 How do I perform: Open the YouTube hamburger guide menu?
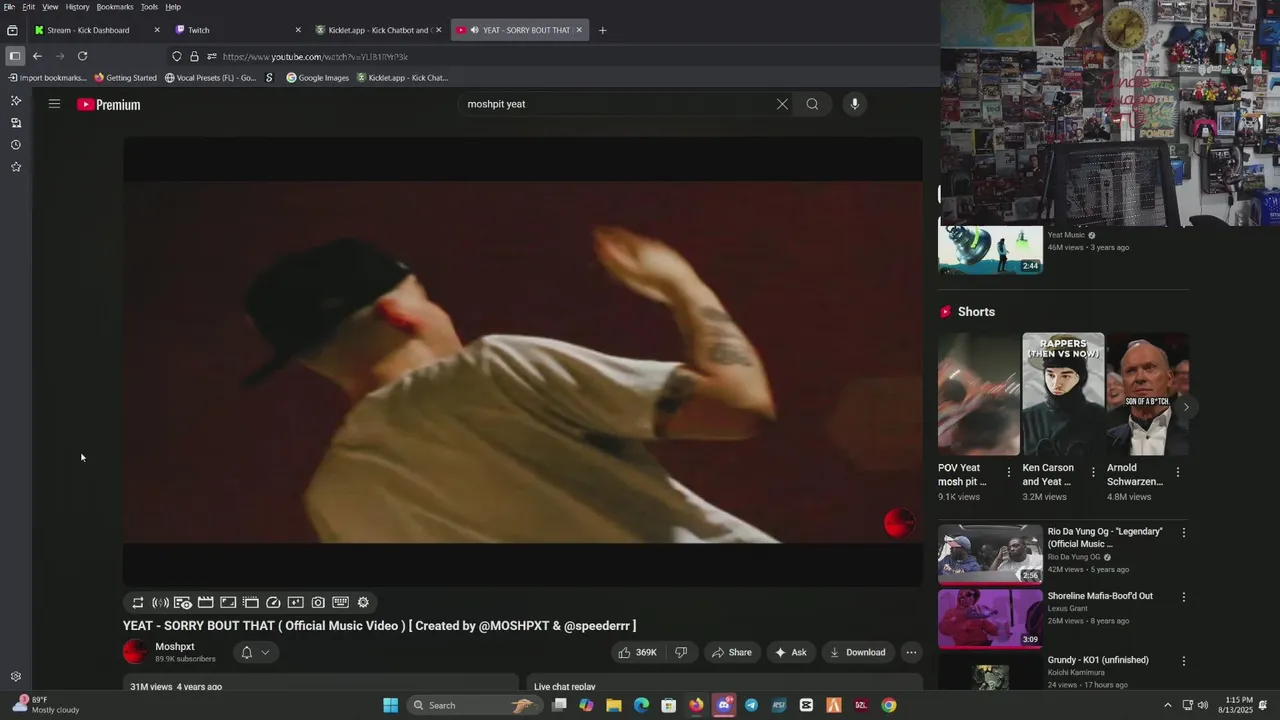54,104
